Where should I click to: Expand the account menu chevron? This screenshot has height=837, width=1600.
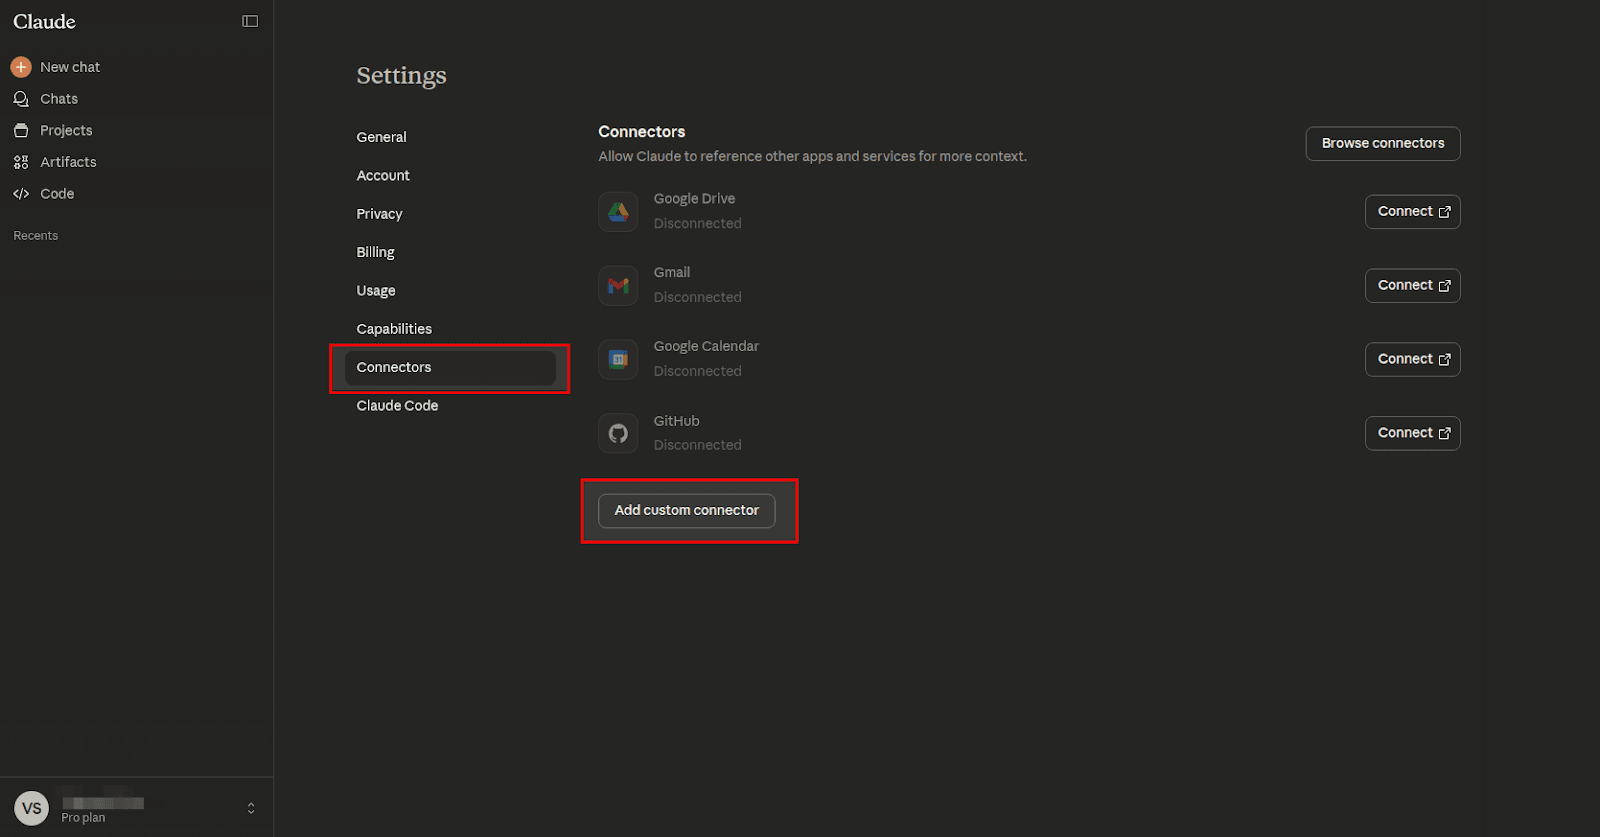point(251,808)
